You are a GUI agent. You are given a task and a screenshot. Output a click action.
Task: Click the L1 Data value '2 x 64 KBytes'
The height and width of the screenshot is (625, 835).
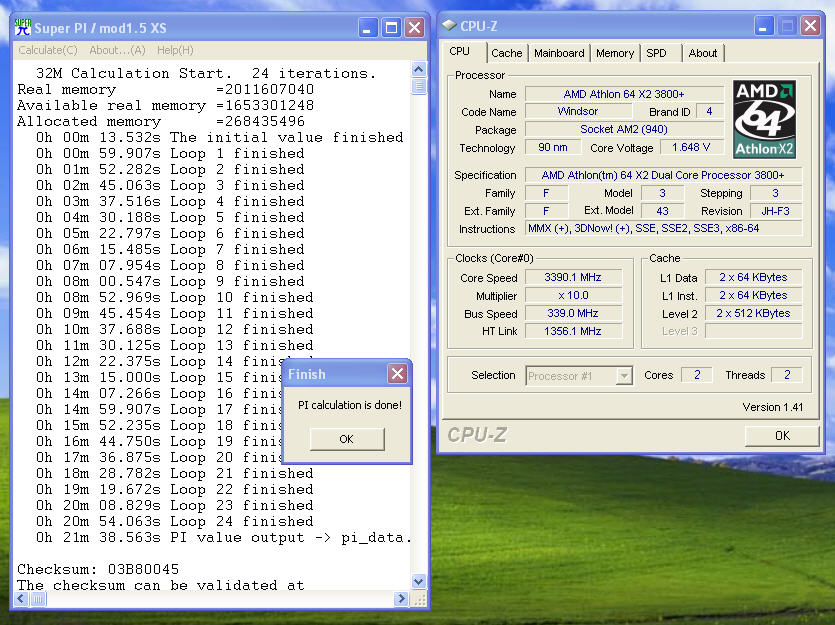tap(754, 277)
